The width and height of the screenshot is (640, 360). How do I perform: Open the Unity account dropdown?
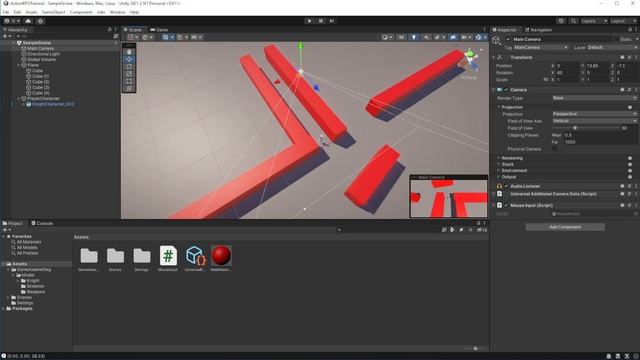(11, 21)
